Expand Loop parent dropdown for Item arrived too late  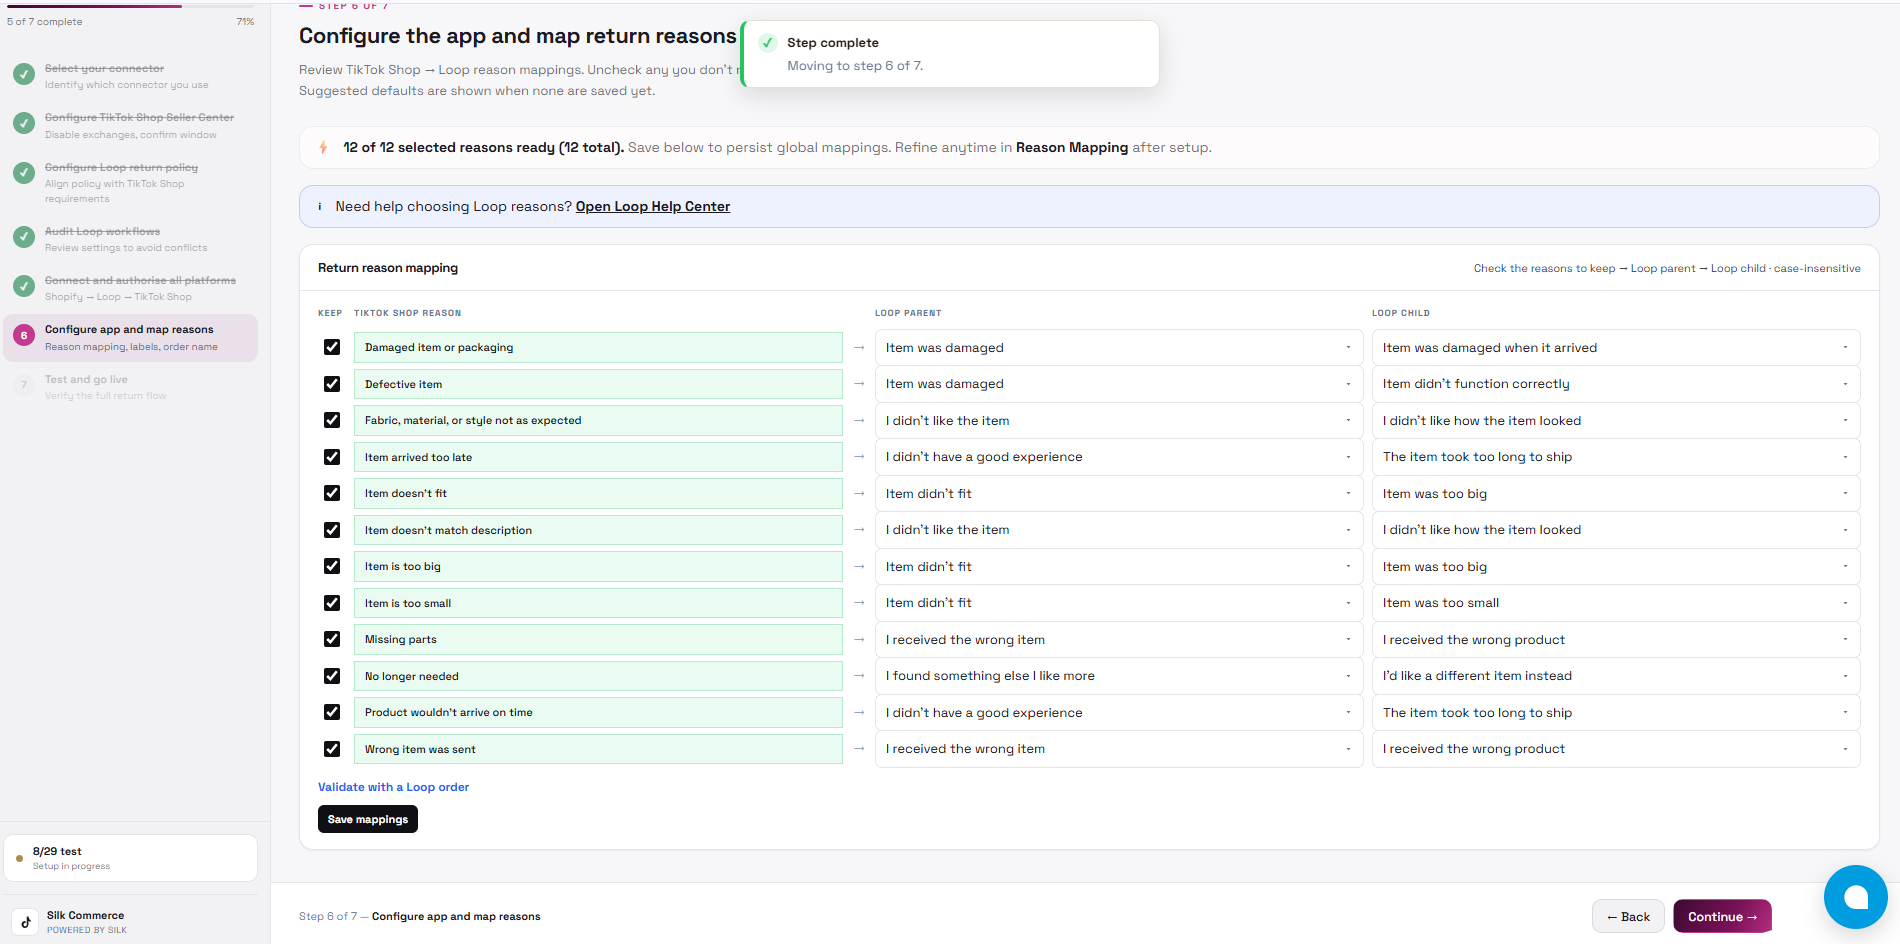coord(1118,457)
